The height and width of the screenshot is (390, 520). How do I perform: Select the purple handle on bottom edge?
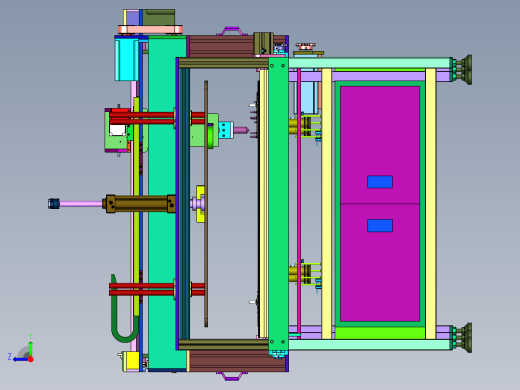[x=232, y=376]
